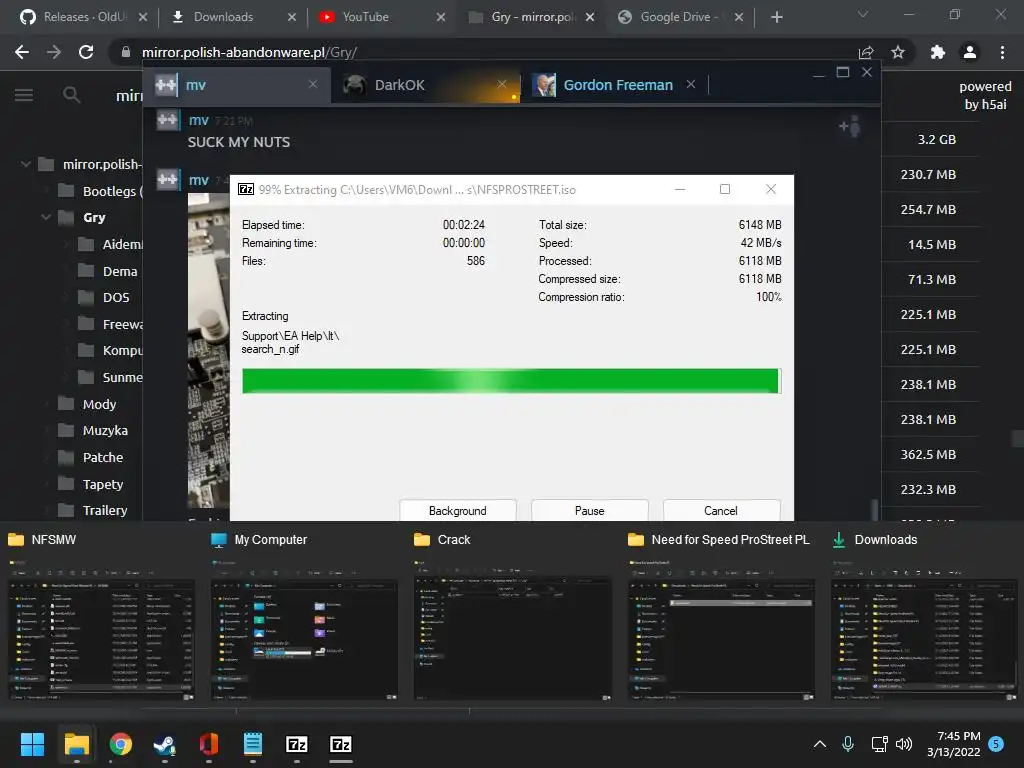Click the Steam taskbar icon
1024x768 pixels.
pyautogui.click(x=165, y=744)
